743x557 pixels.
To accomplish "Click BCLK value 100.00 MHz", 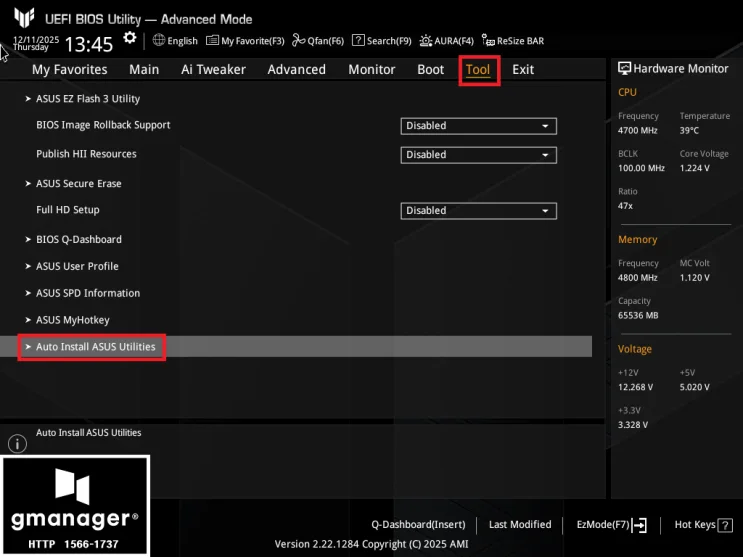I will [641, 168].
